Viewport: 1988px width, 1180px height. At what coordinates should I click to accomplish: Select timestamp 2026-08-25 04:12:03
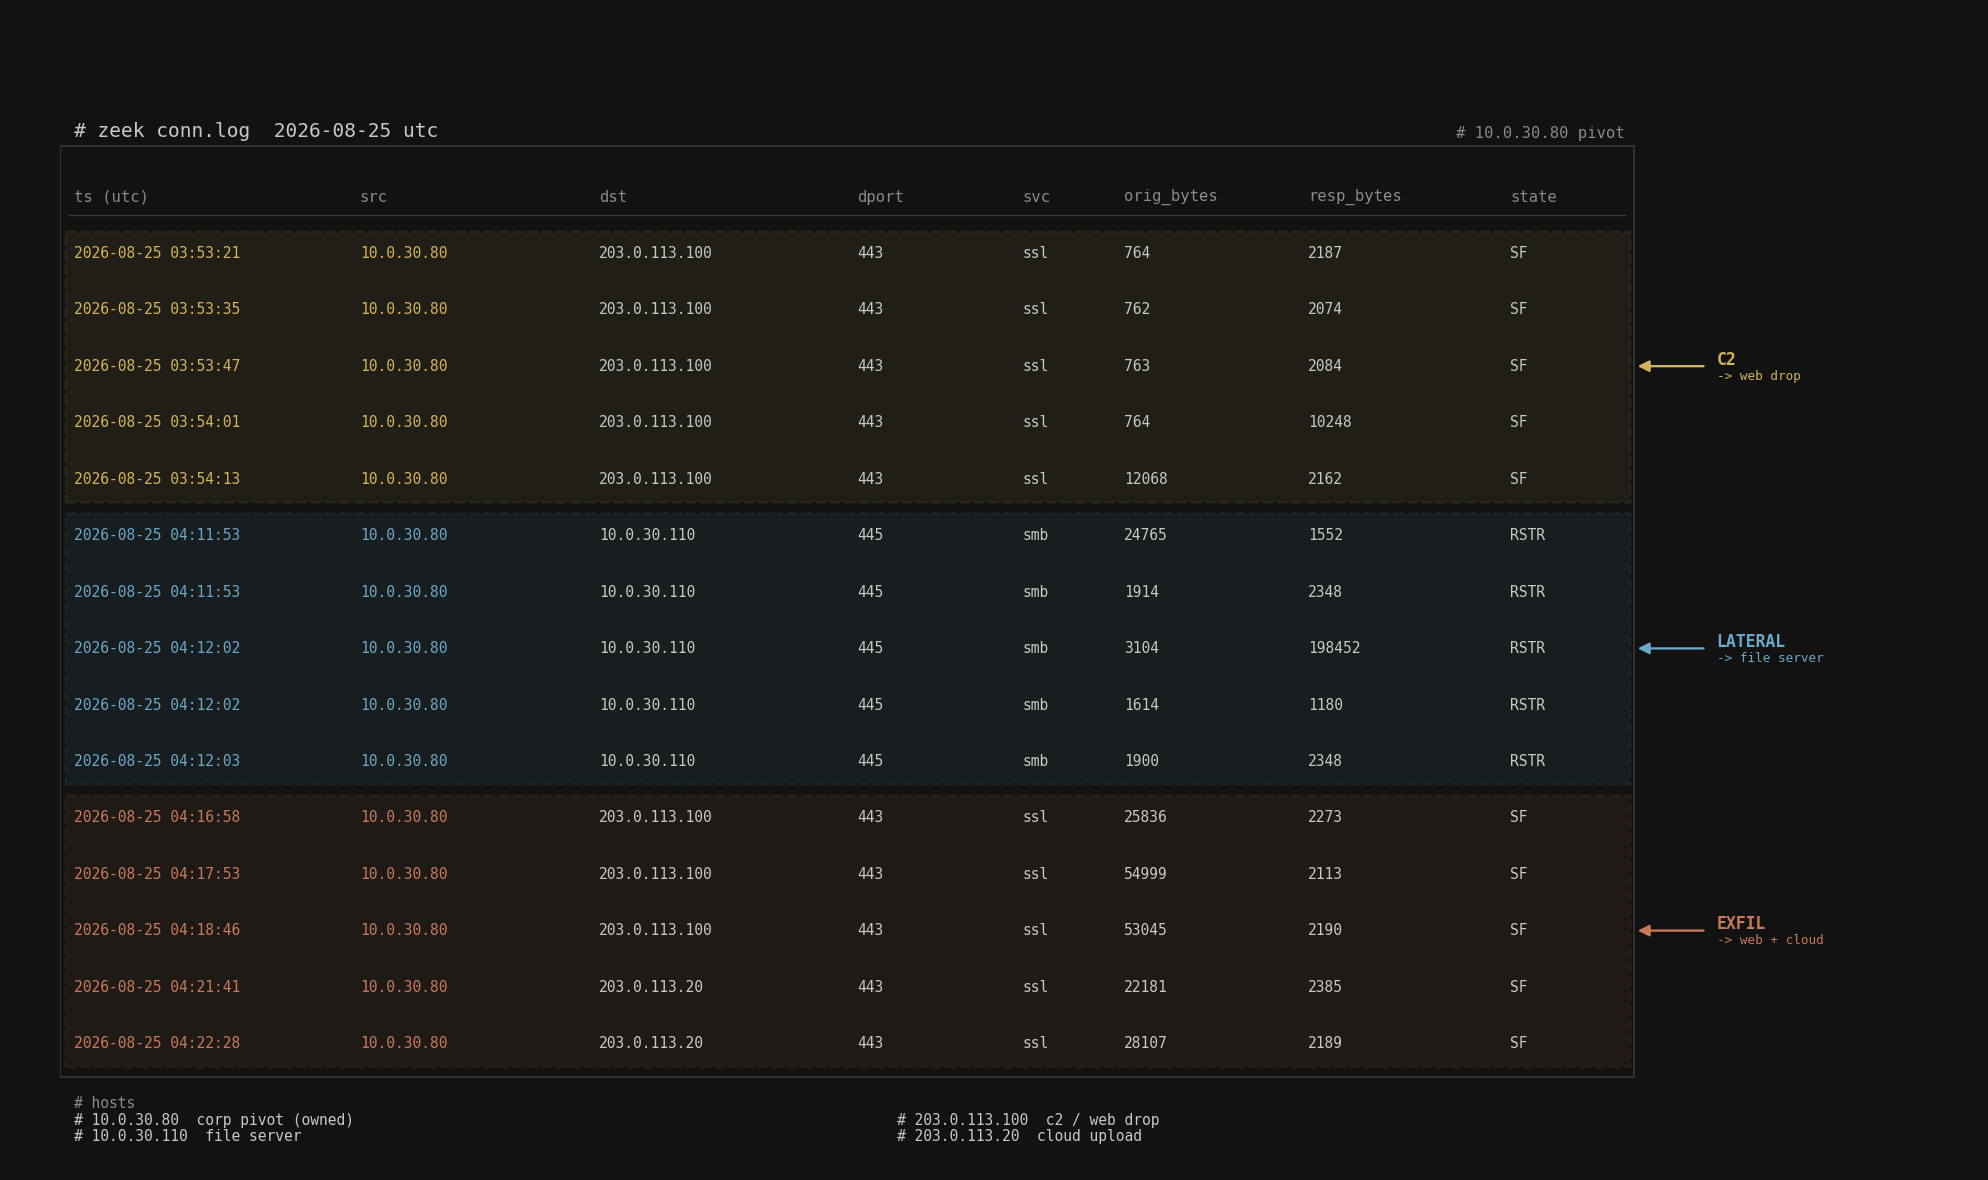157,761
